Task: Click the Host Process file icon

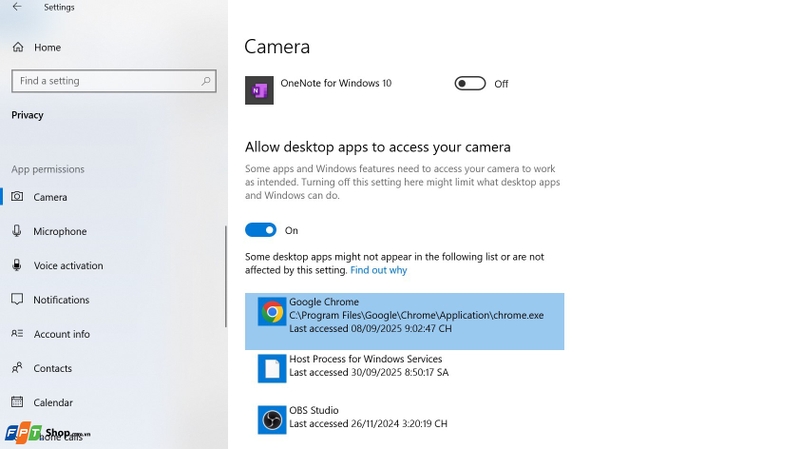Action: point(272,368)
